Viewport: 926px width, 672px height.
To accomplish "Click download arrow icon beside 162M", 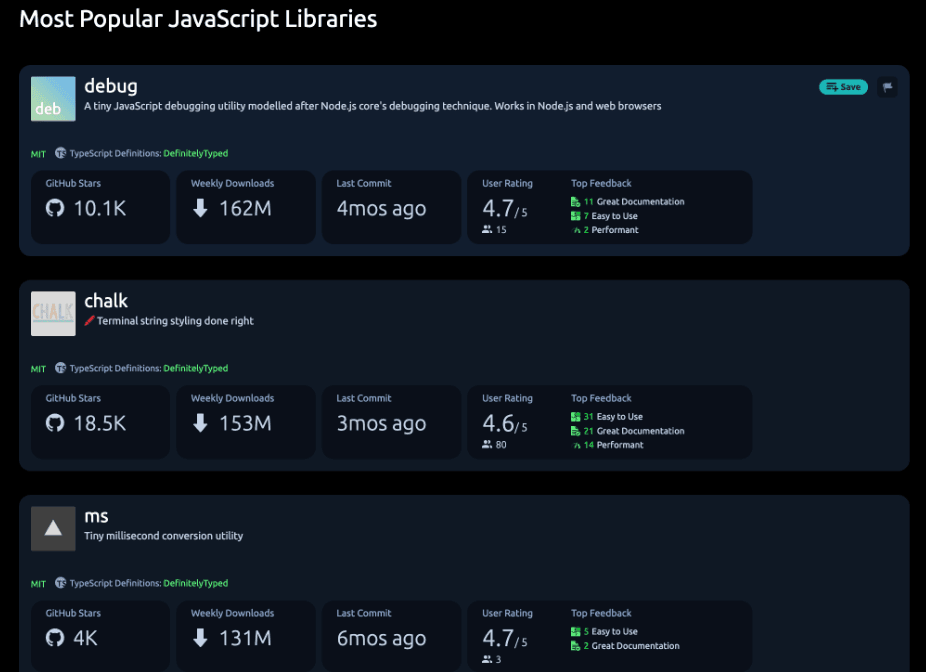I will (200, 208).
